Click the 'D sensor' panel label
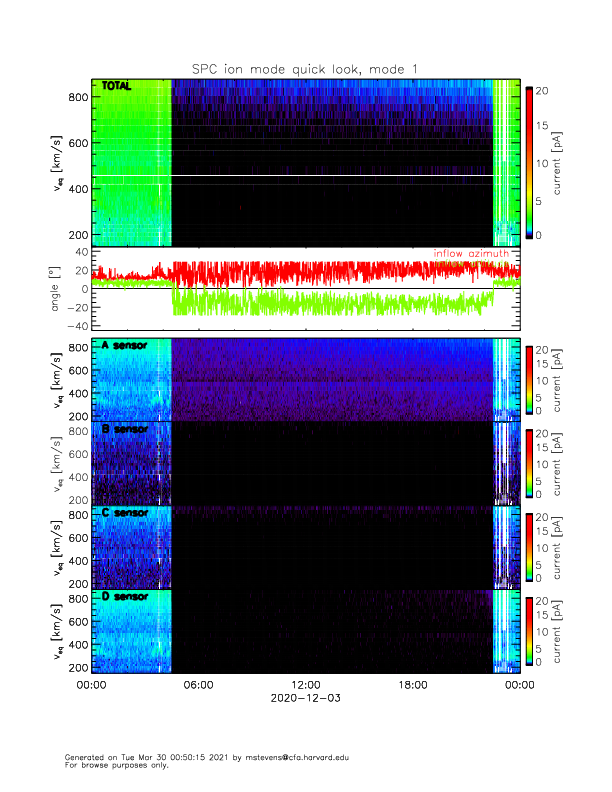 tap(124, 597)
